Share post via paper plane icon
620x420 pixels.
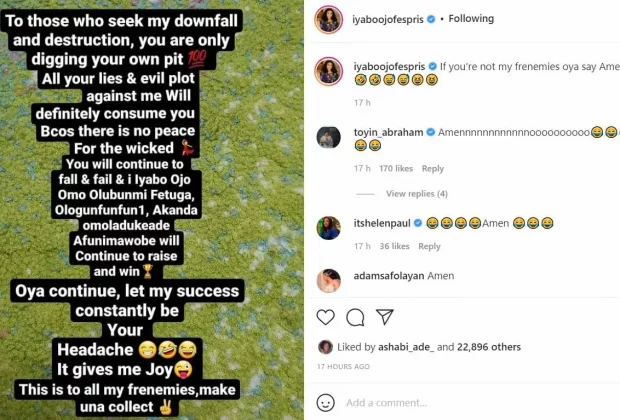(x=384, y=317)
